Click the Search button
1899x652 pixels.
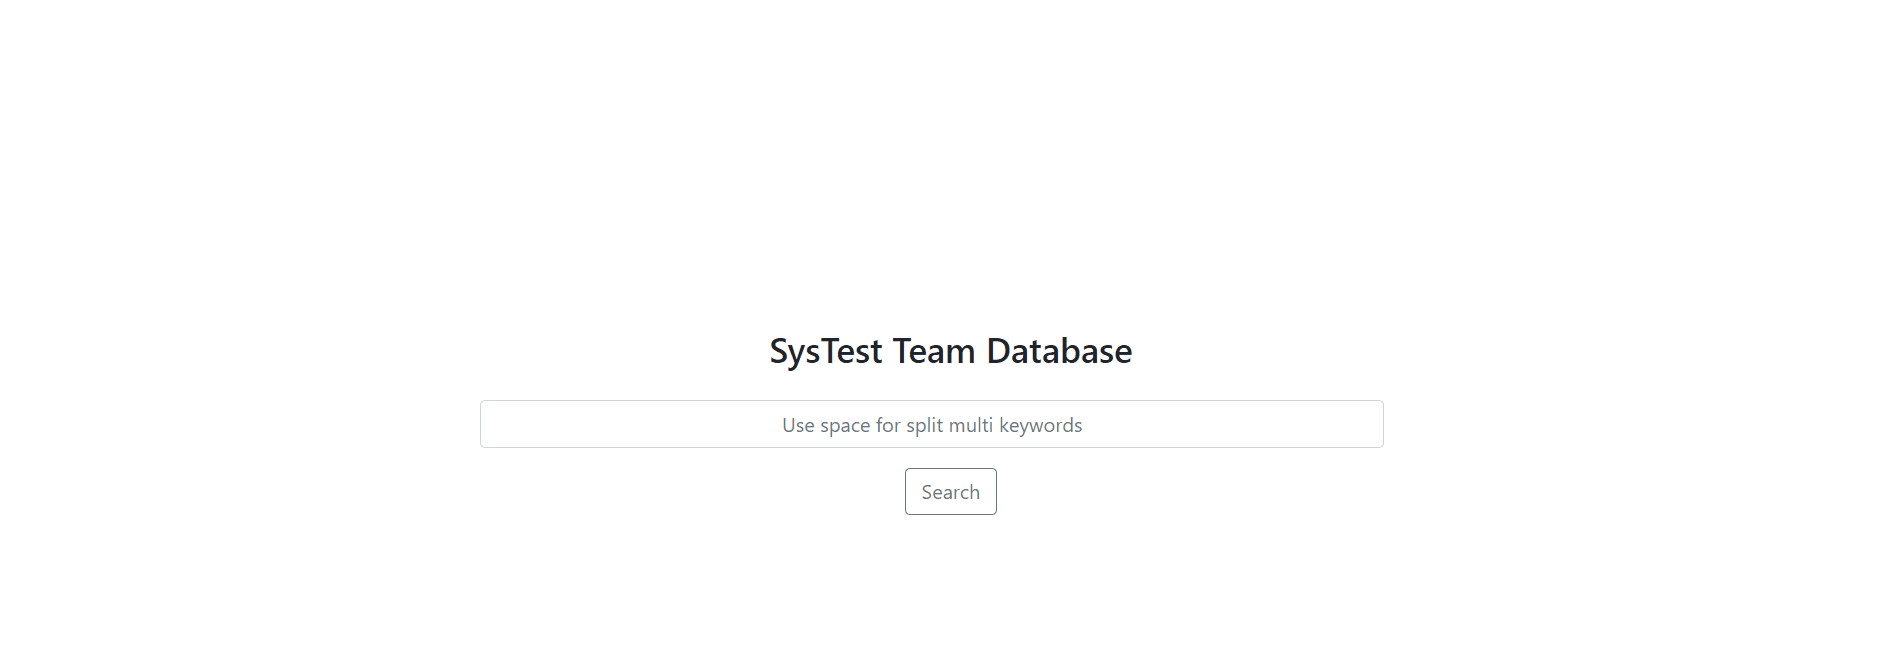(950, 492)
